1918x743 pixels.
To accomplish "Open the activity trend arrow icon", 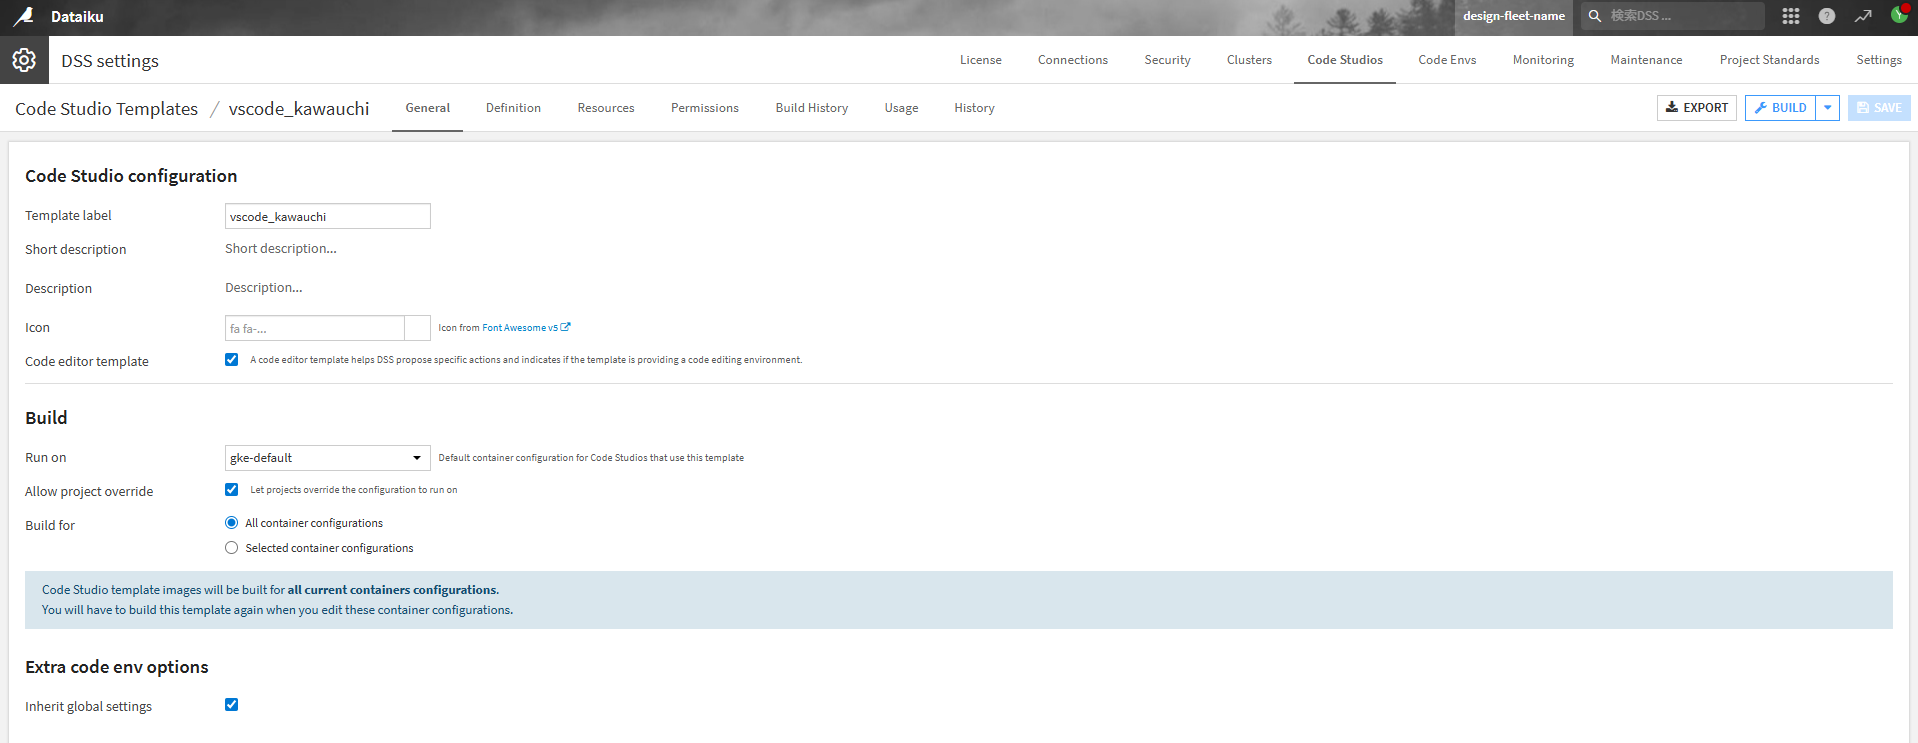I will (x=1862, y=16).
